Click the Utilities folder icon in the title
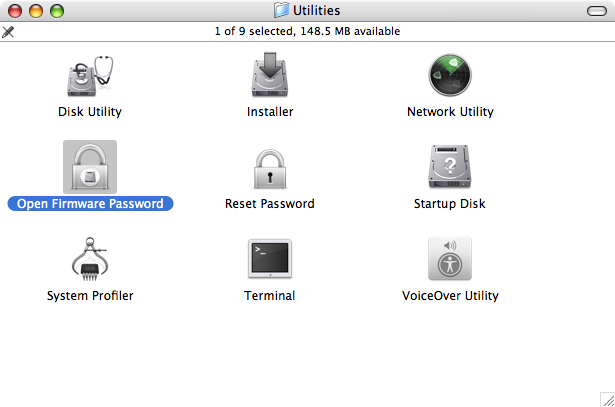615x407 pixels. click(x=282, y=10)
